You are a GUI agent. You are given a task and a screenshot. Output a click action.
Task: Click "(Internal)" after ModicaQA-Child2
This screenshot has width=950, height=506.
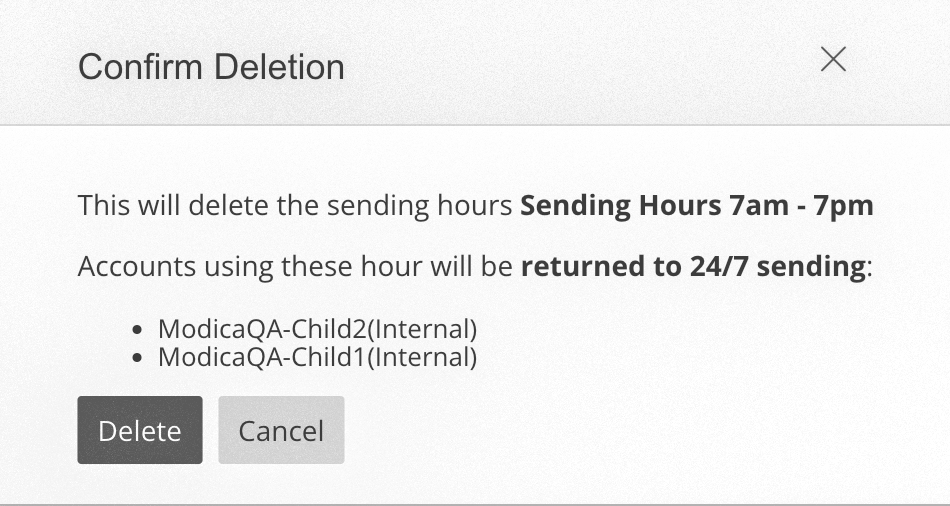click(x=422, y=328)
